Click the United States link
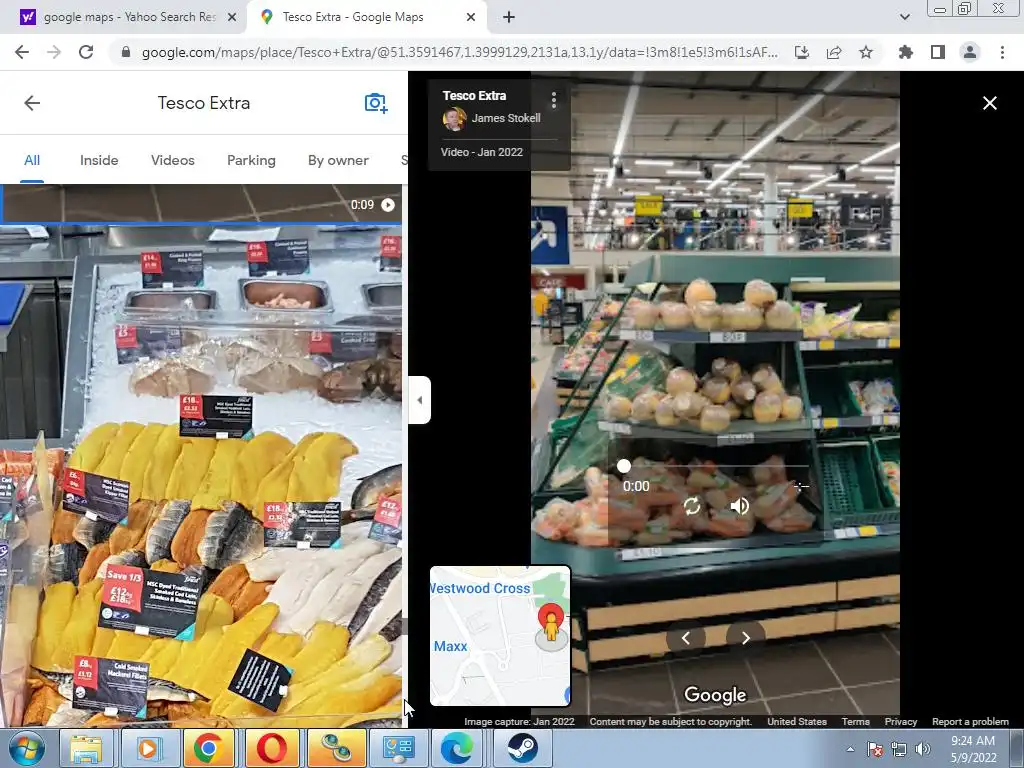 click(797, 722)
